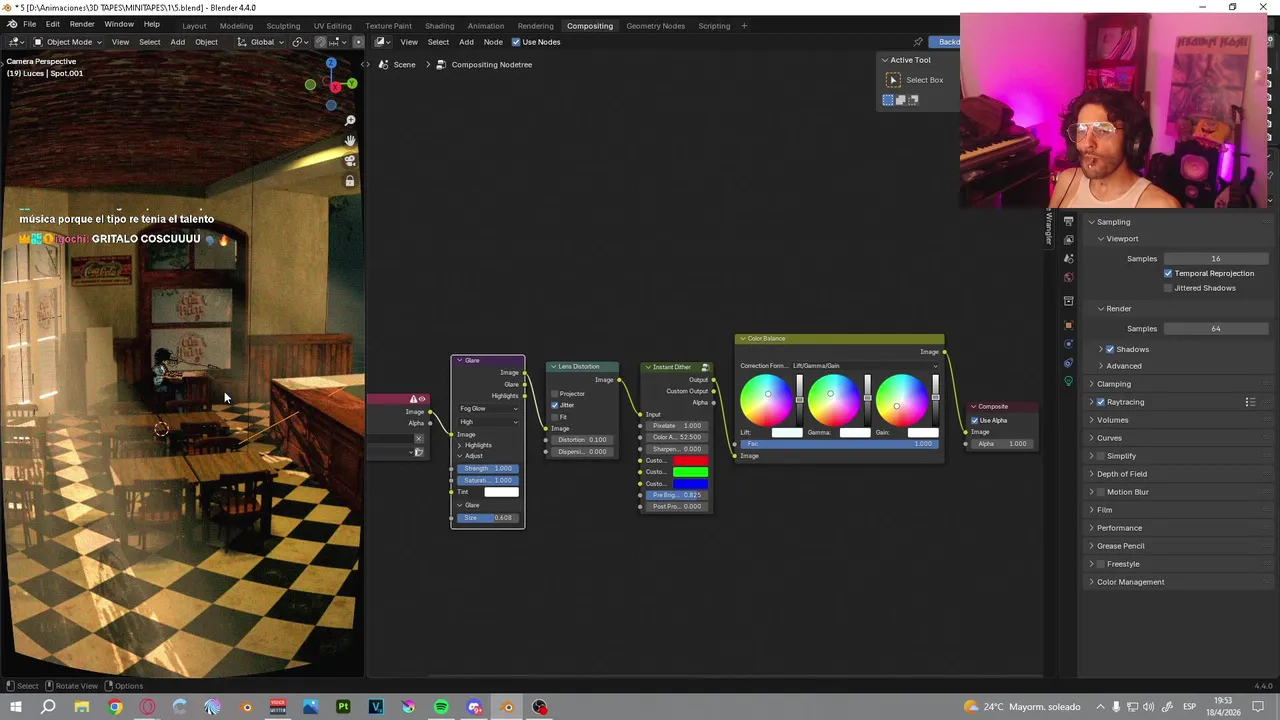The height and width of the screenshot is (720, 1280).
Task: Click the Windows Start button
Action: (15, 707)
